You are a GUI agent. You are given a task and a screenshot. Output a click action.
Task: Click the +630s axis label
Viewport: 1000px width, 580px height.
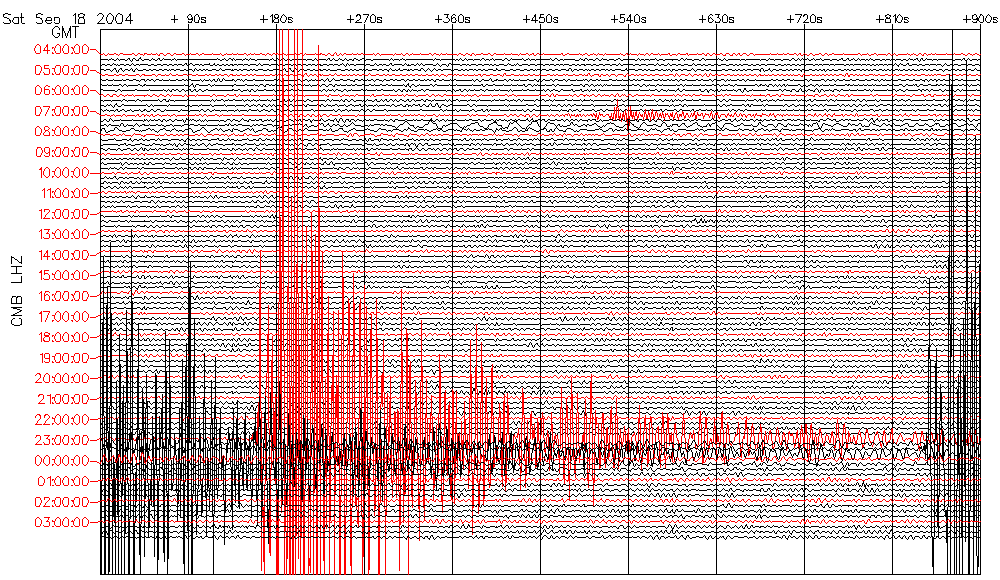717,19
